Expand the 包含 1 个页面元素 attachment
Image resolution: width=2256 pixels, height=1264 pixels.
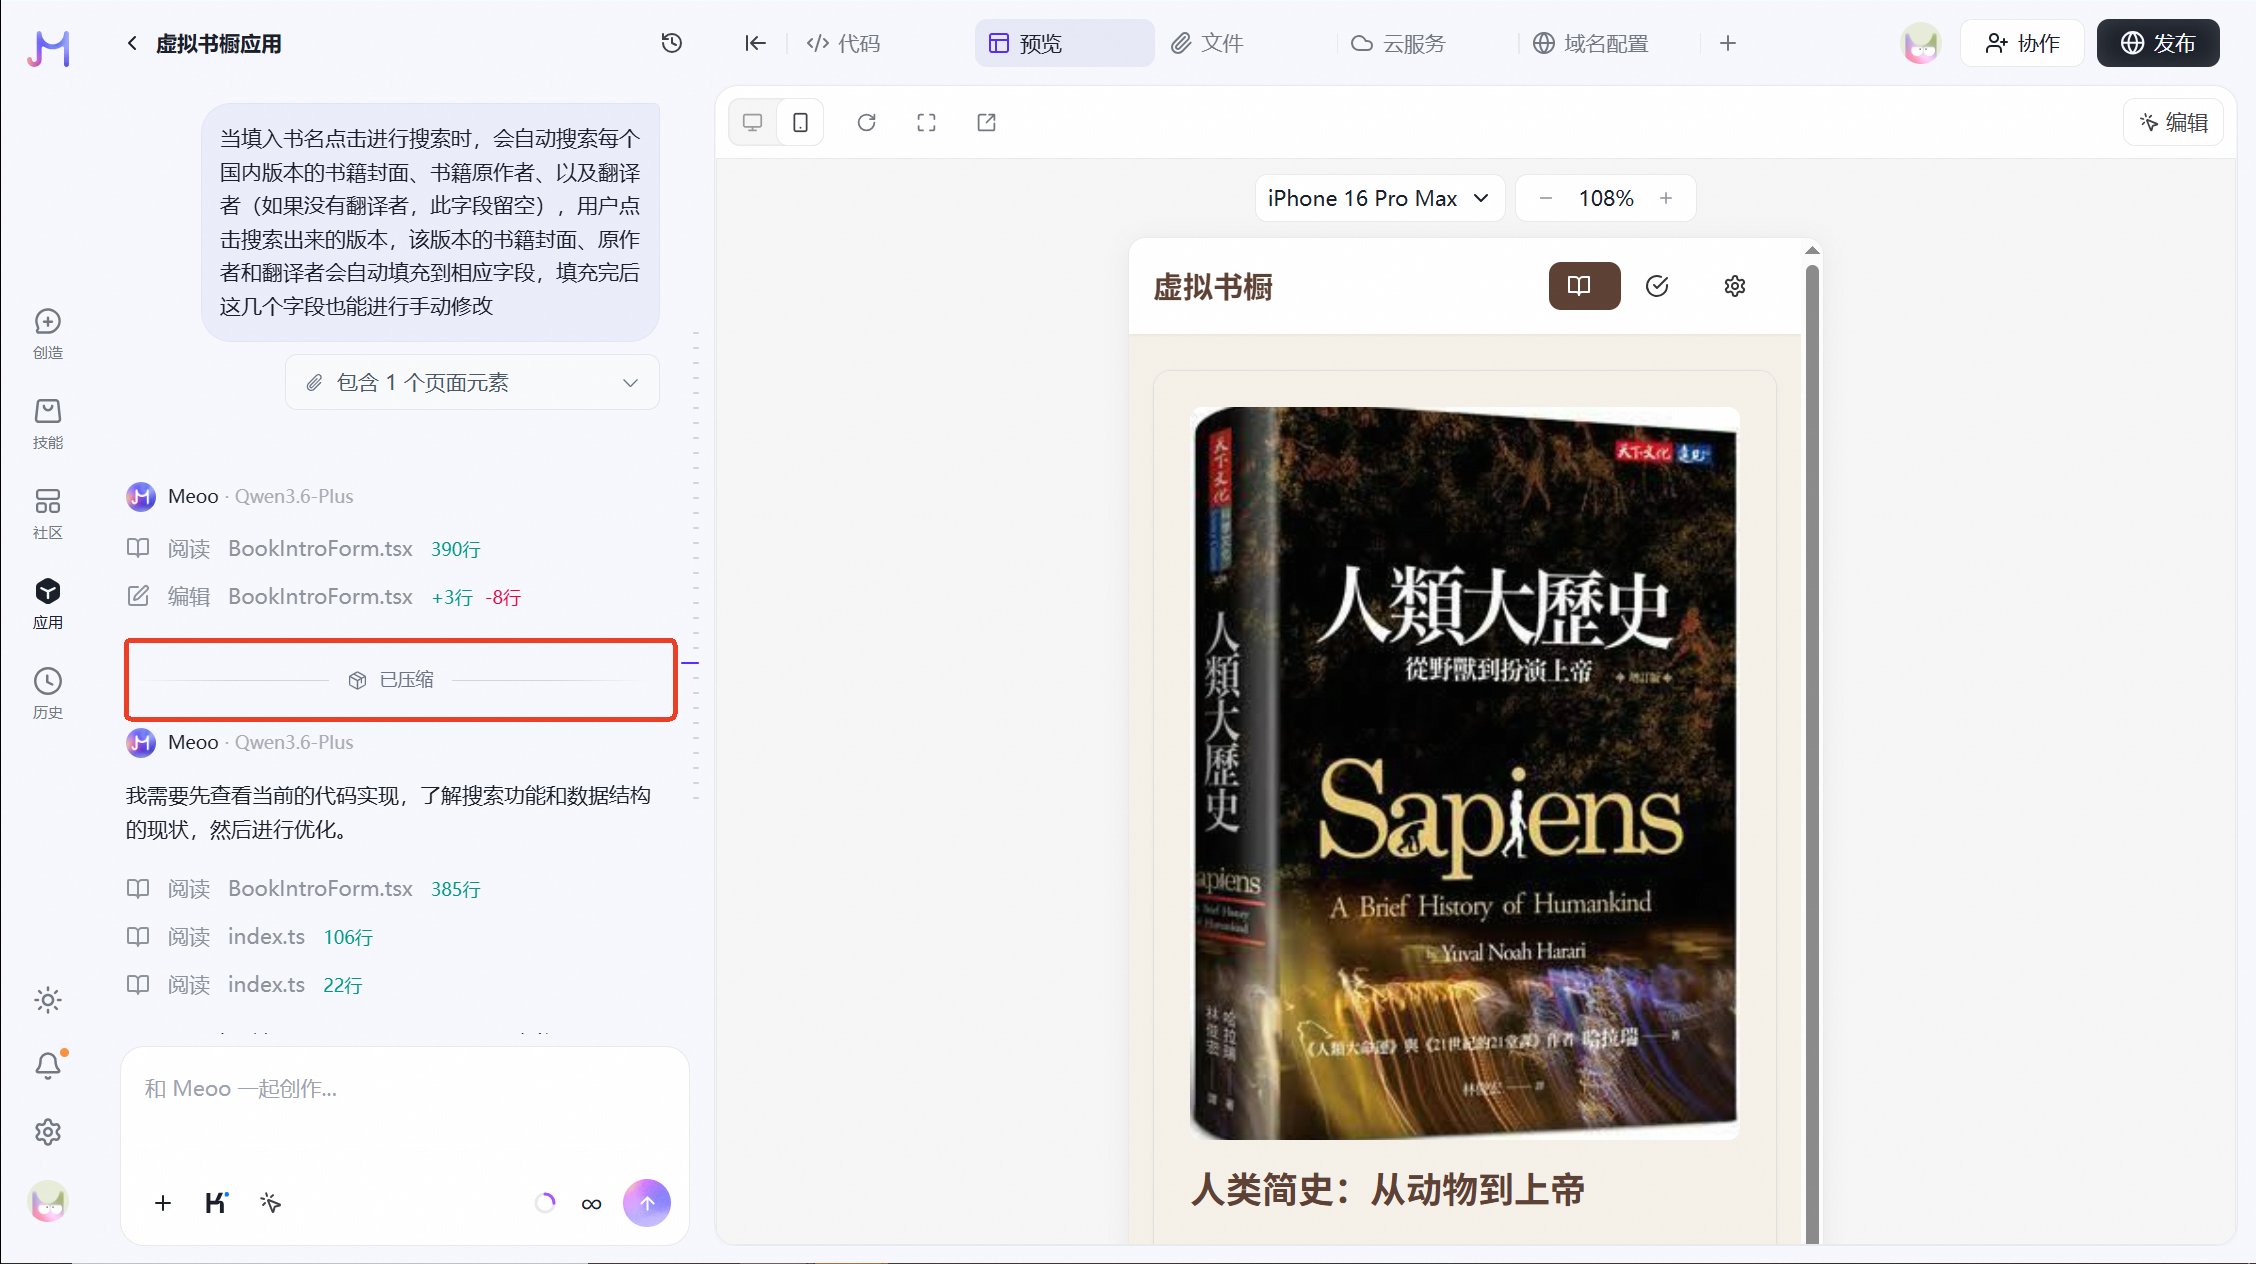pyautogui.click(x=472, y=382)
